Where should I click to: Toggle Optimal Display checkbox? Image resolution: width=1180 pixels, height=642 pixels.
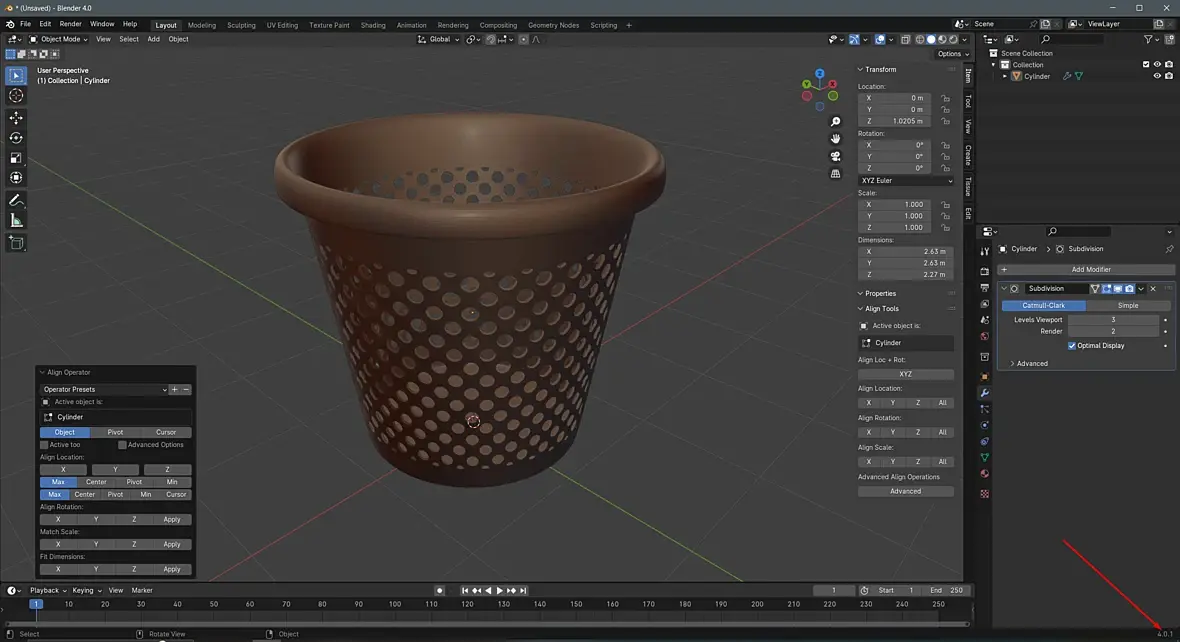[1072, 345]
